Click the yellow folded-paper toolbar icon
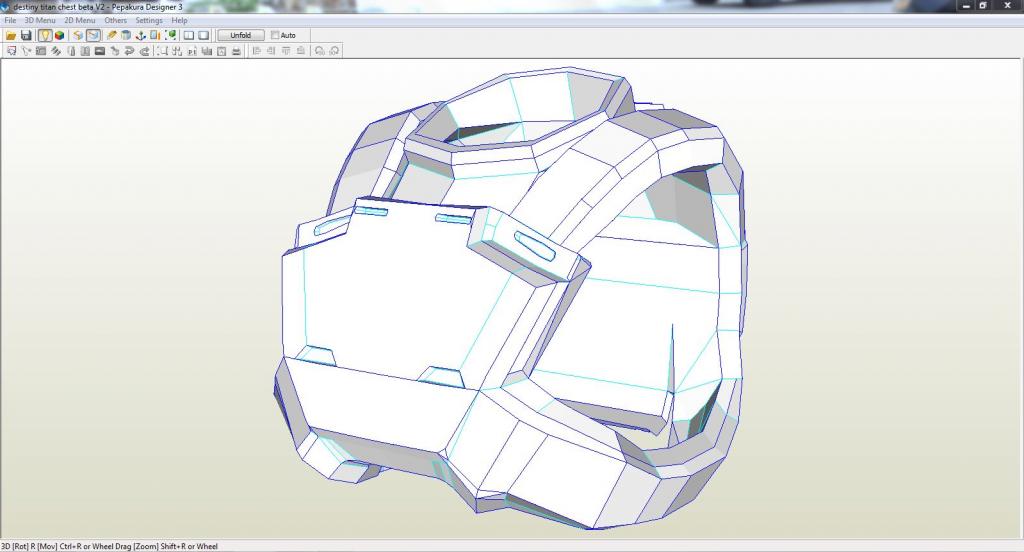Image resolution: width=1024 pixels, height=552 pixels. click(78, 35)
